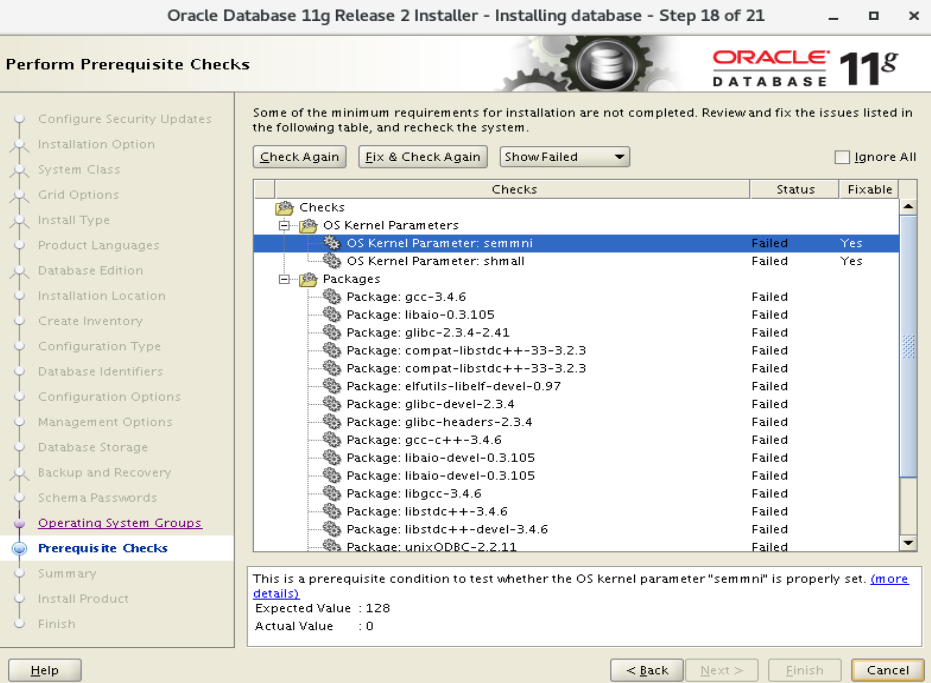The image size is (931, 683).
Task: Collapse the OS Kernel Parameters node
Action: tap(284, 226)
